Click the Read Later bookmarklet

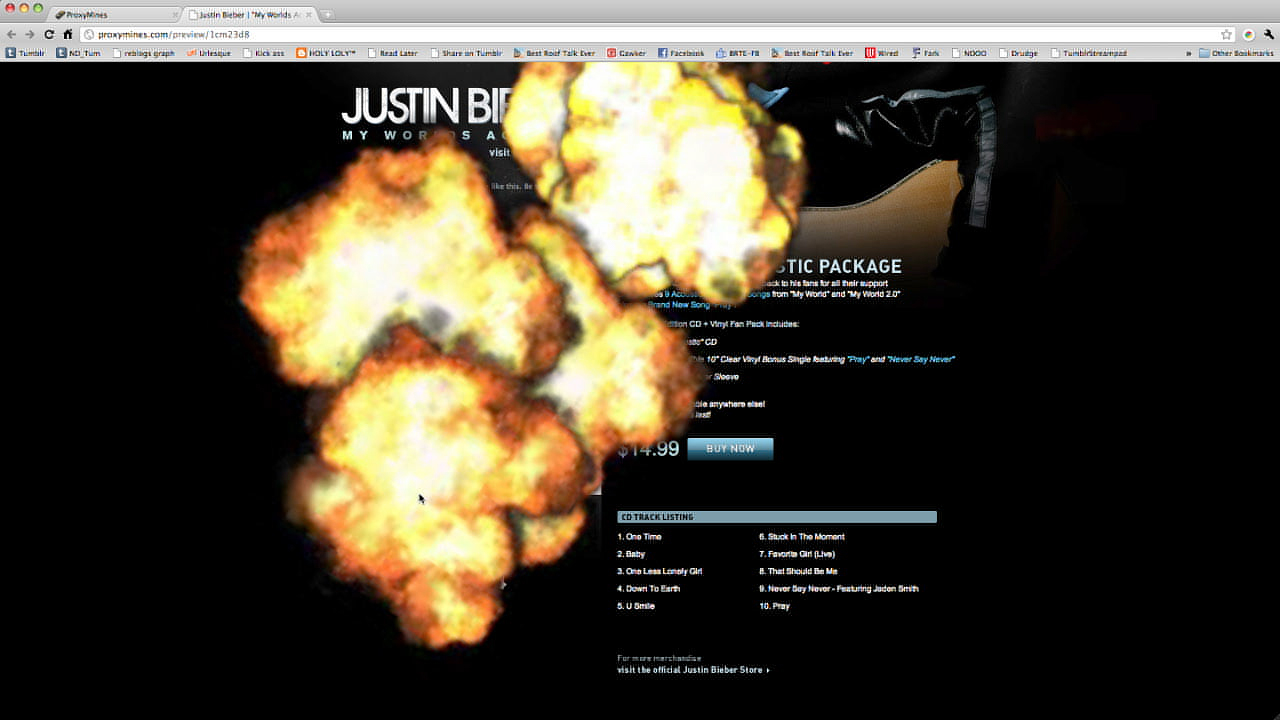392,53
